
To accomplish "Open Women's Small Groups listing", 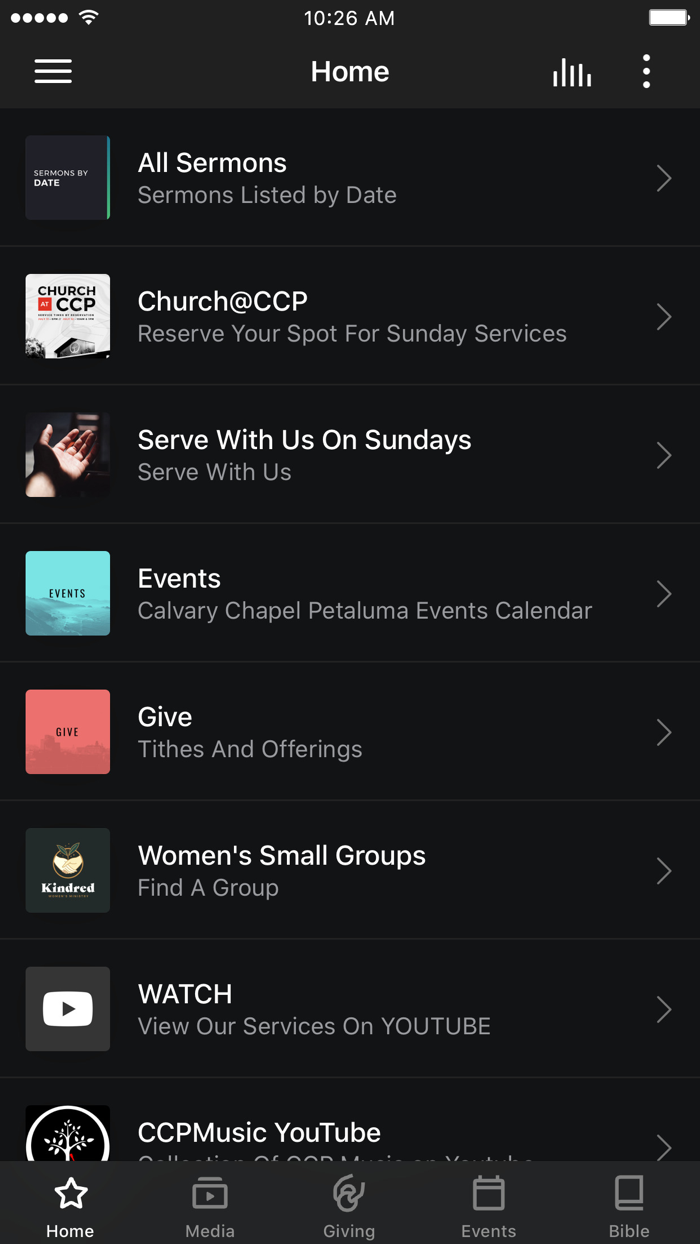I will 350,870.
